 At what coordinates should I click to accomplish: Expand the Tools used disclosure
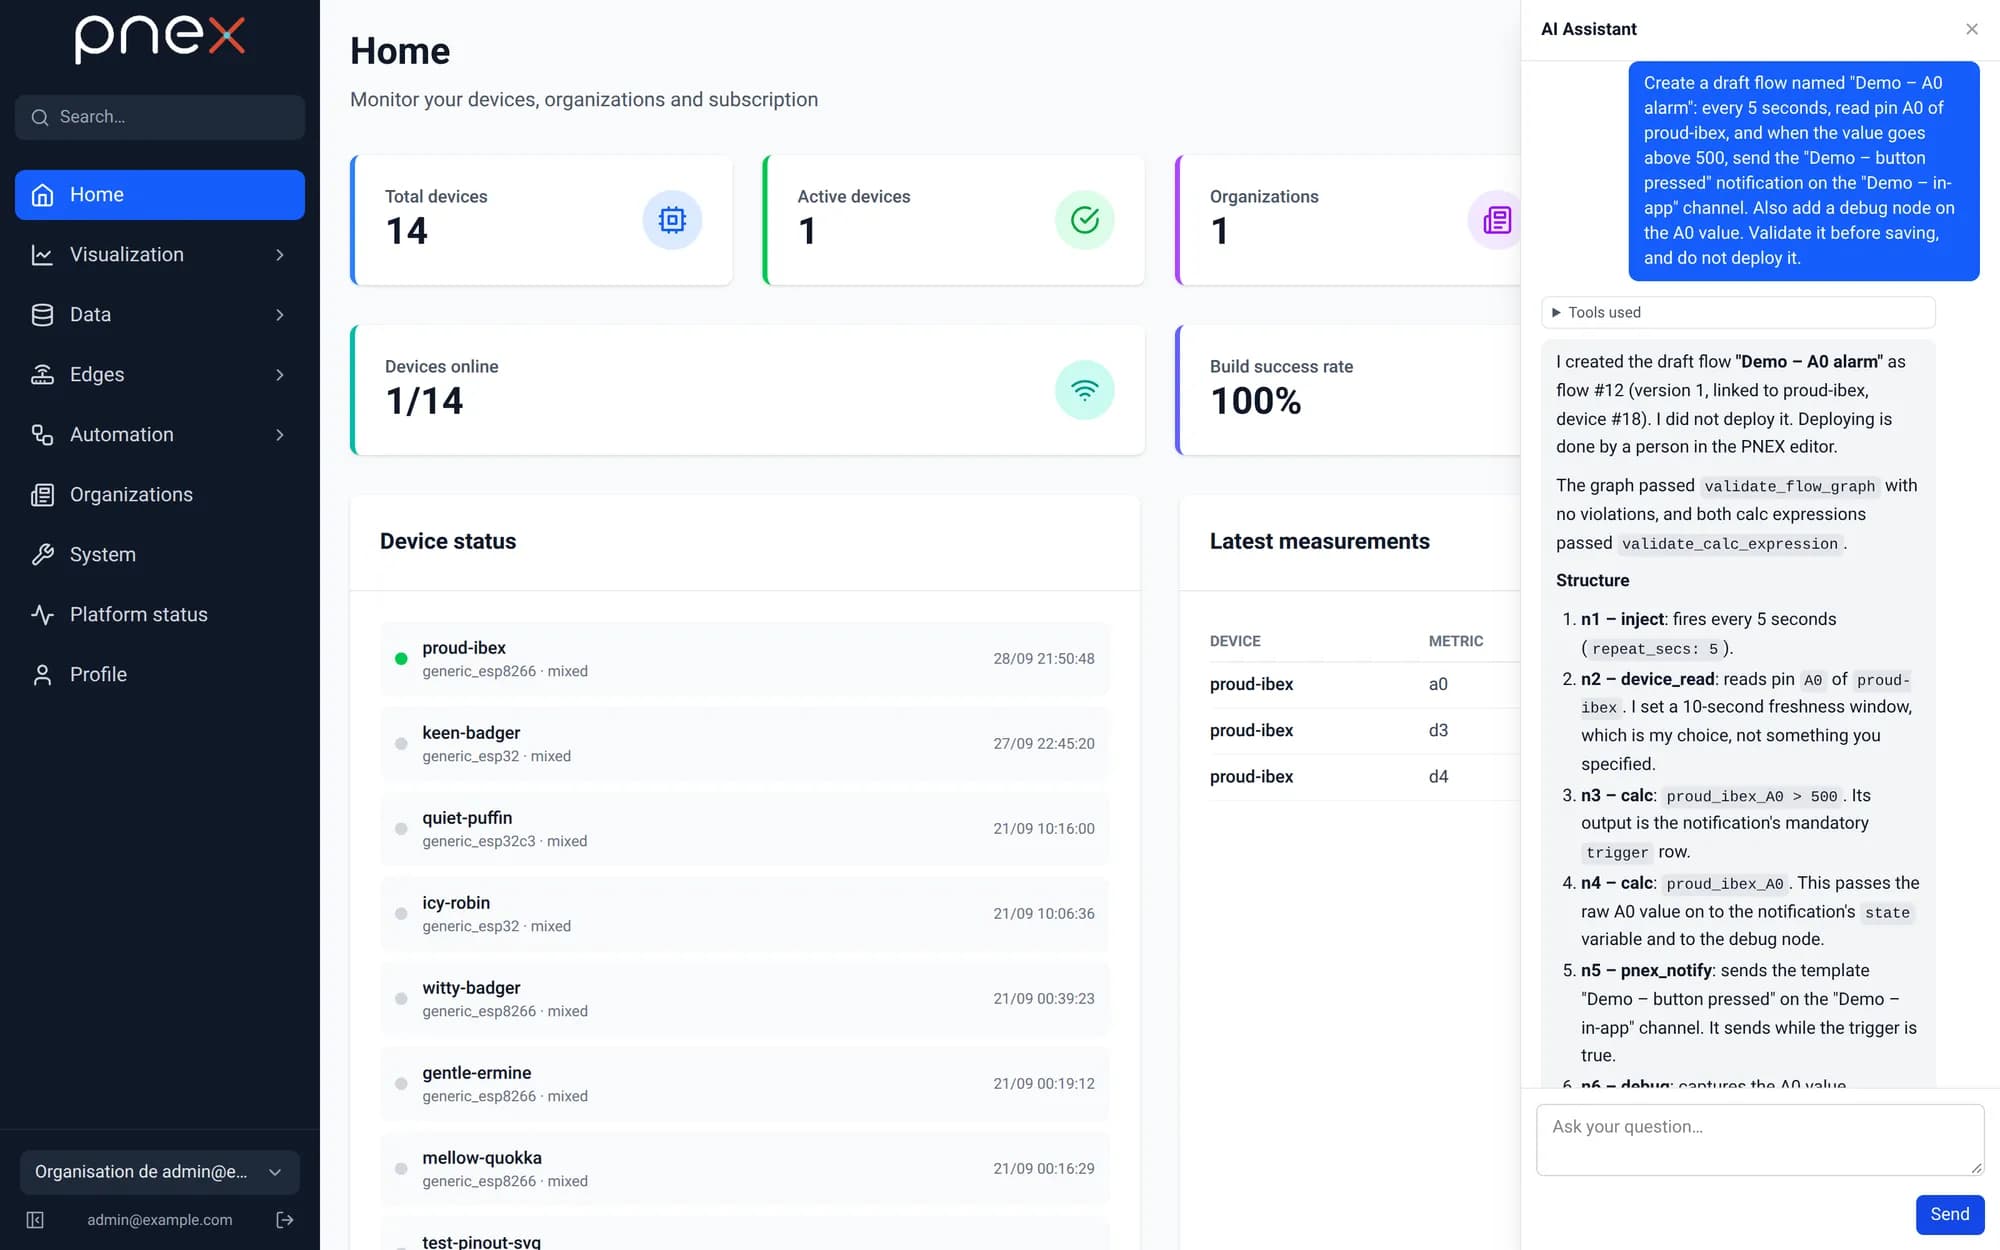click(x=1738, y=312)
